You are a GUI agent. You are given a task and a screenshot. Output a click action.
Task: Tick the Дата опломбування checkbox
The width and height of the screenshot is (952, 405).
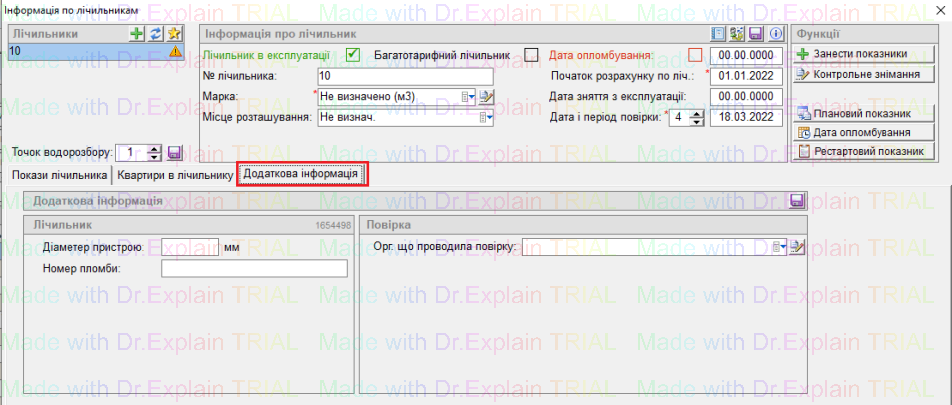click(695, 55)
